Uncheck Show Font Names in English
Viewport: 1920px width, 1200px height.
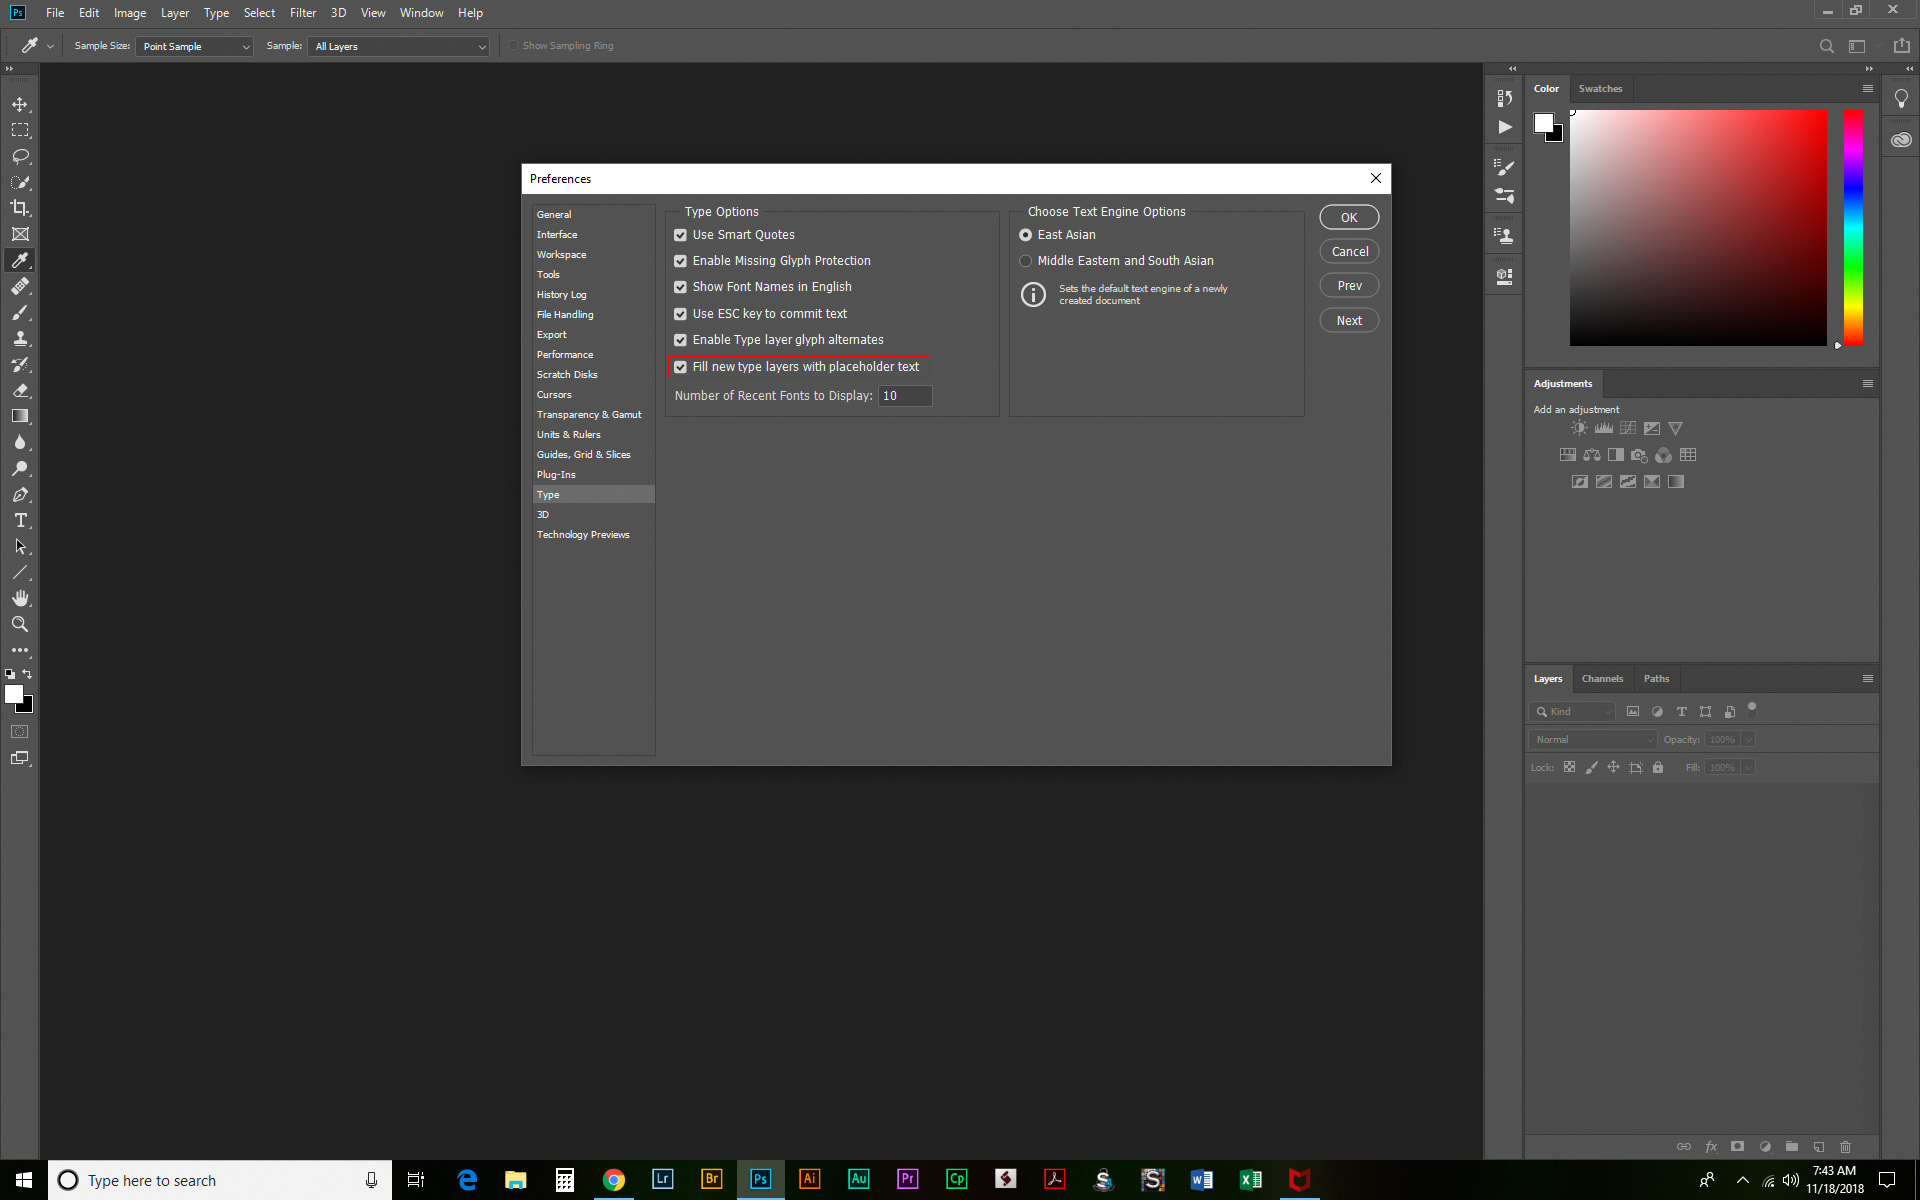tap(680, 287)
